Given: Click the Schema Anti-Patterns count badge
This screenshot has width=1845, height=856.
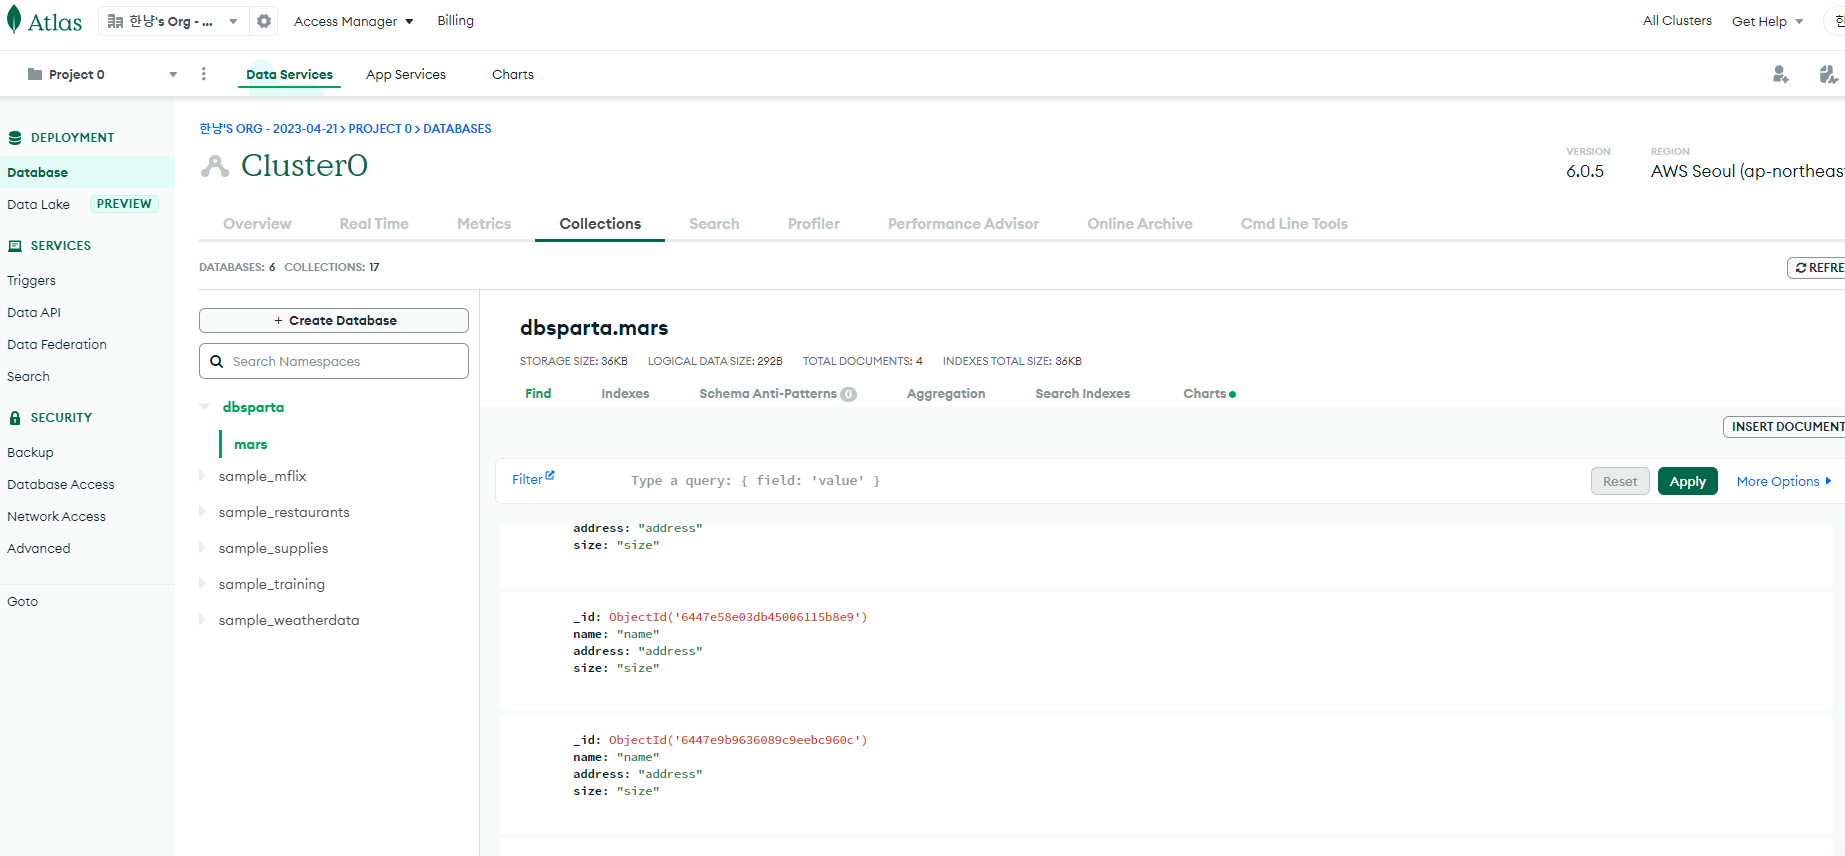Looking at the screenshot, I should (848, 394).
